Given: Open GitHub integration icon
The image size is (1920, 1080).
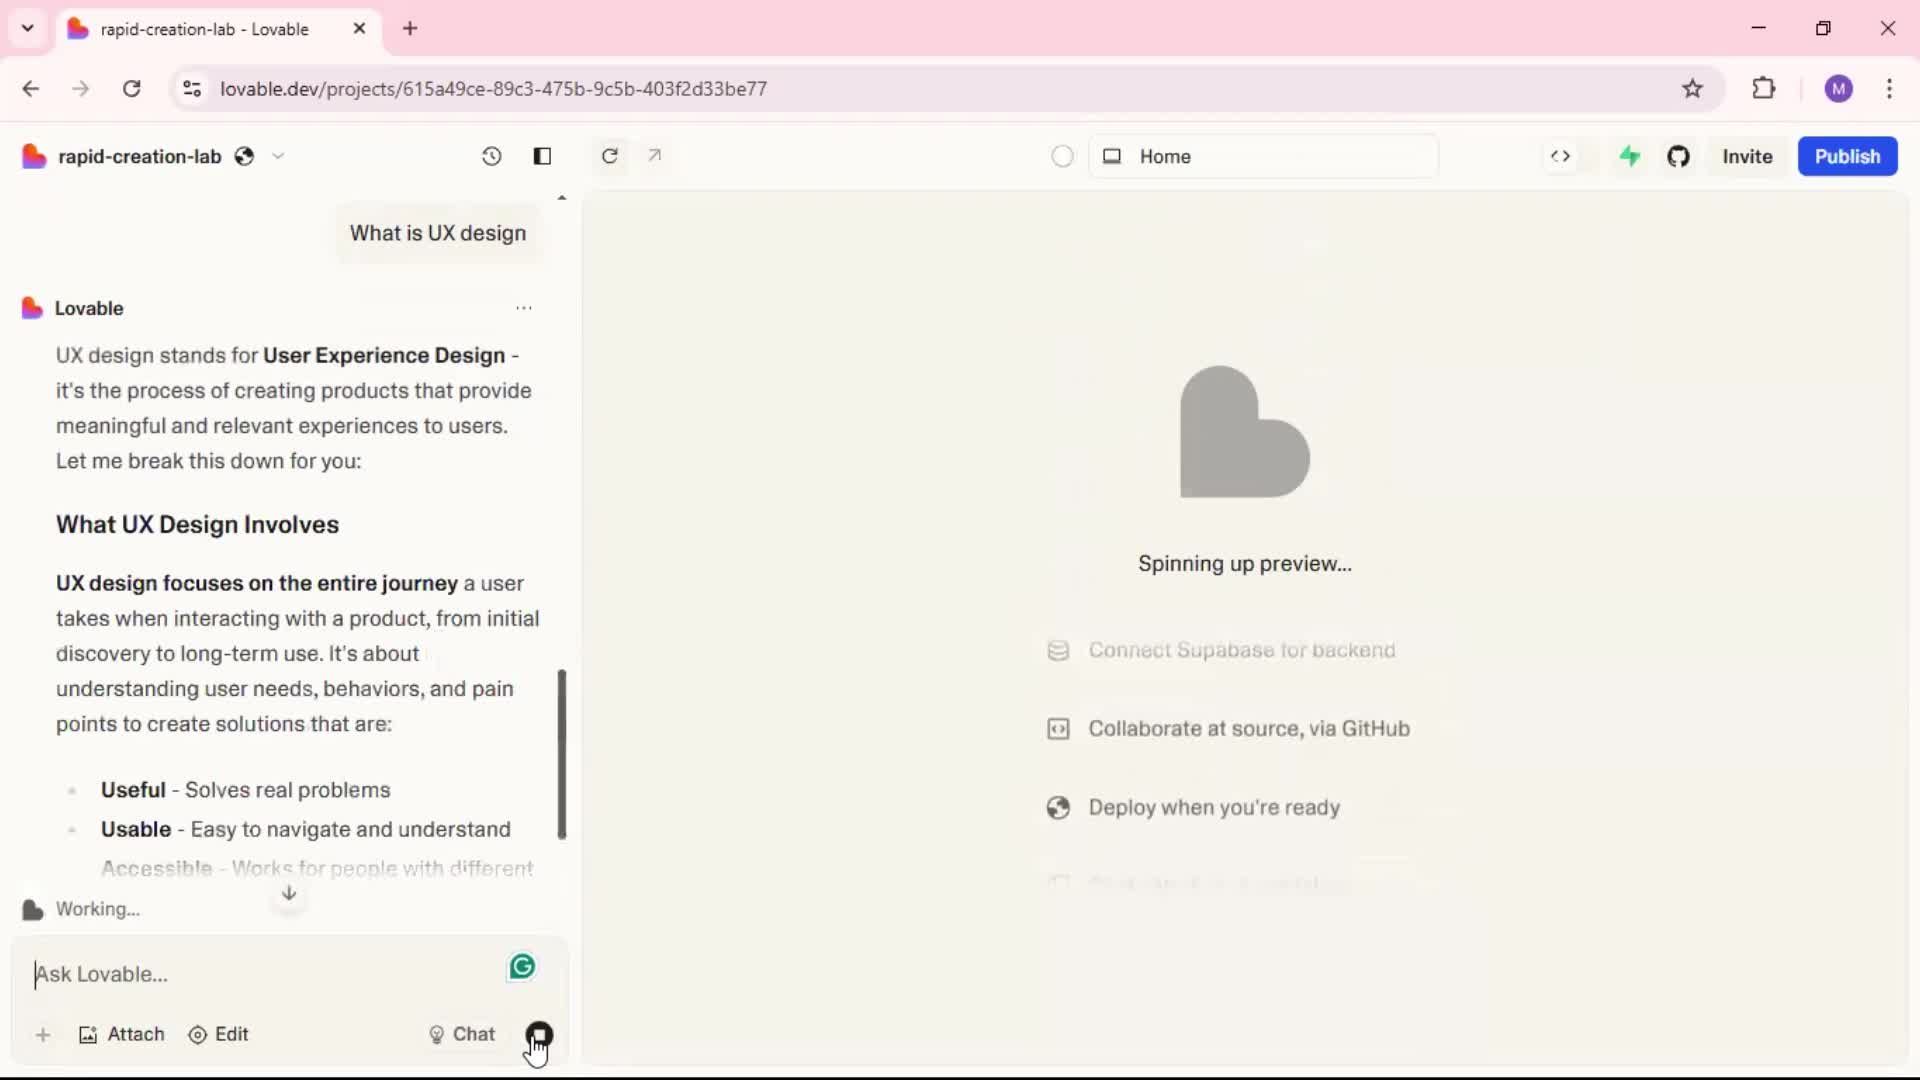Looking at the screenshot, I should click(x=1678, y=156).
